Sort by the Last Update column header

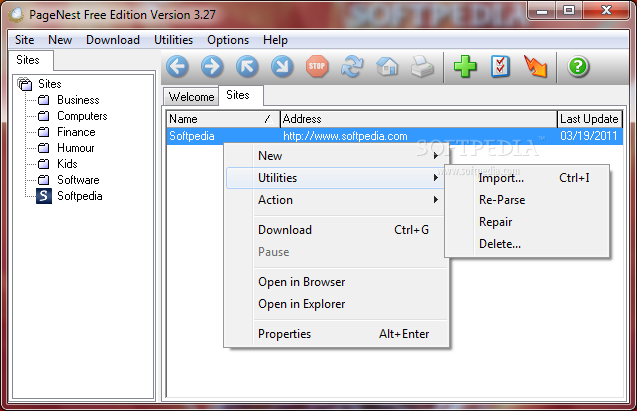pyautogui.click(x=589, y=119)
